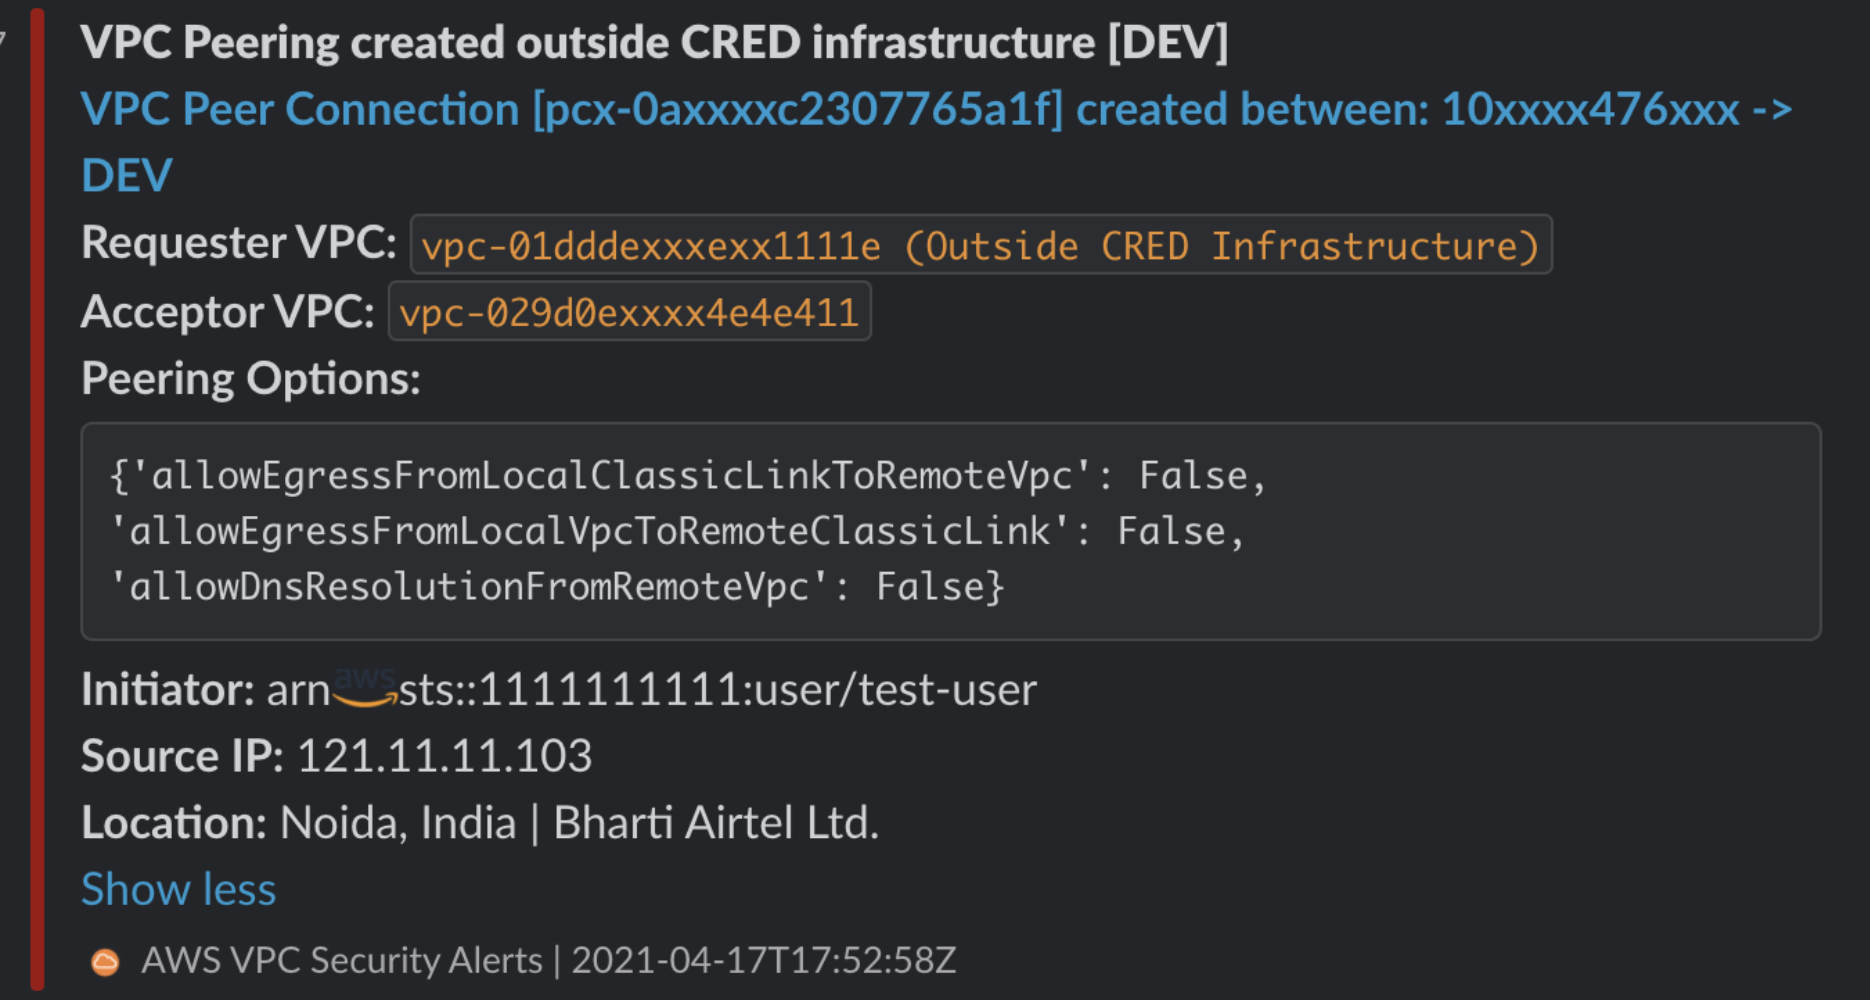
Task: Click allowEgressFromLocalClassicLinkToRemoteVpc line in code
Action: pos(688,476)
